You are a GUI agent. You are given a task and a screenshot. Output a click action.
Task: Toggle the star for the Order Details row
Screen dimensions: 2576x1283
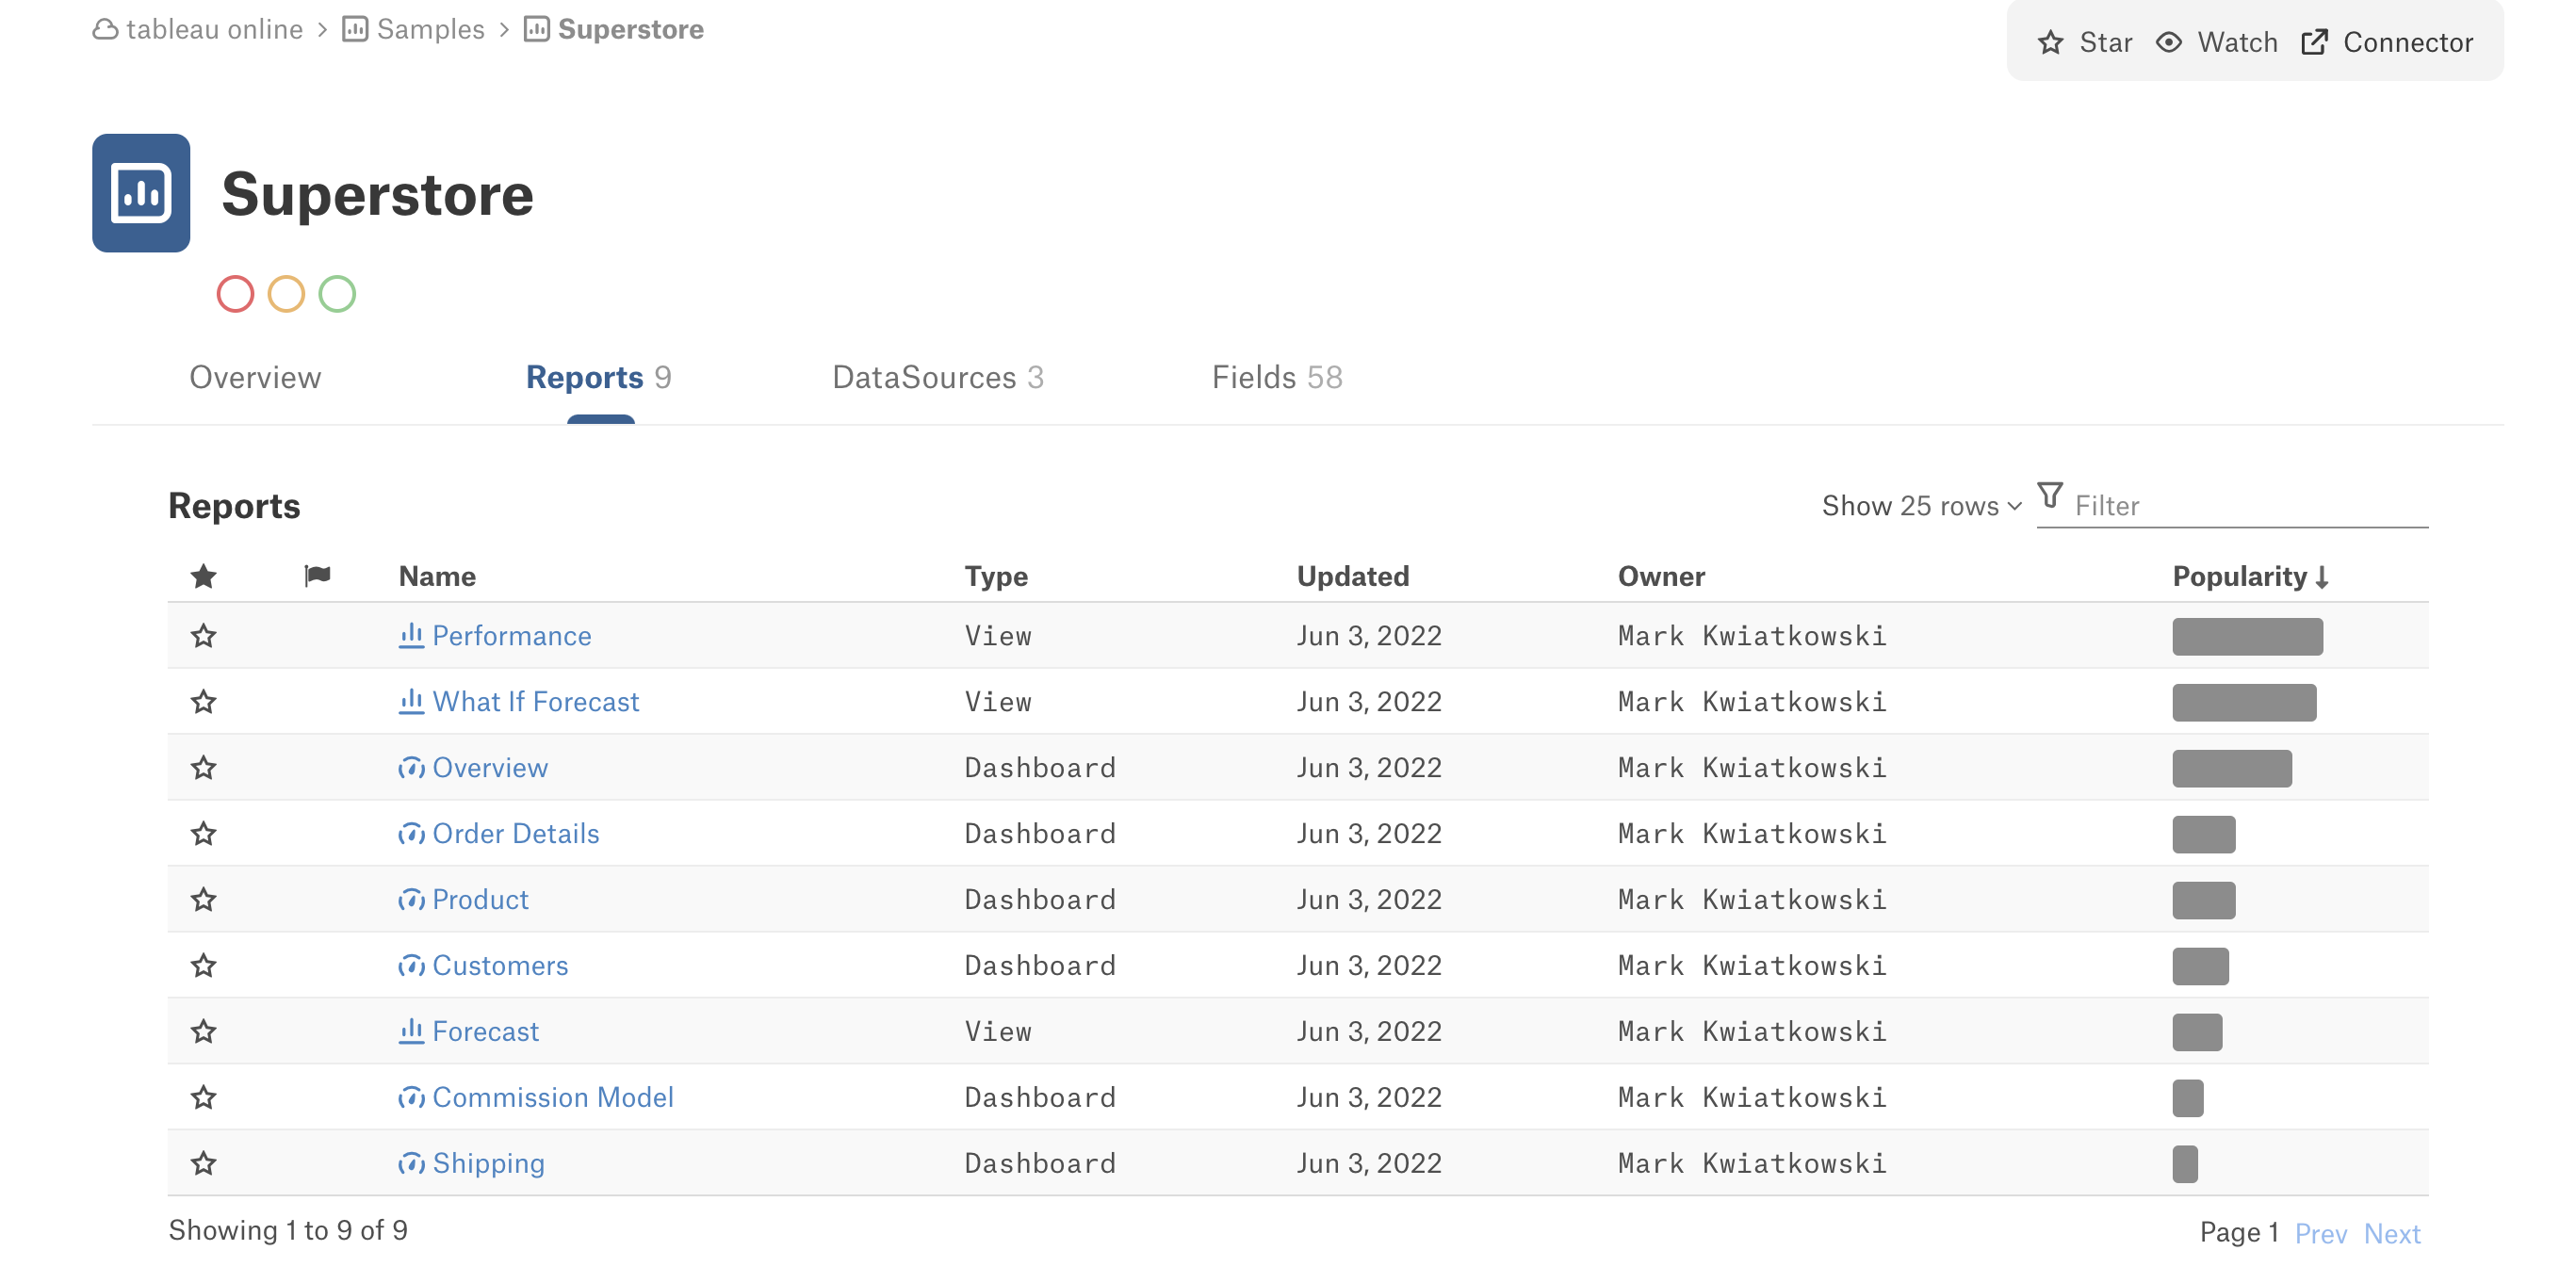(204, 834)
